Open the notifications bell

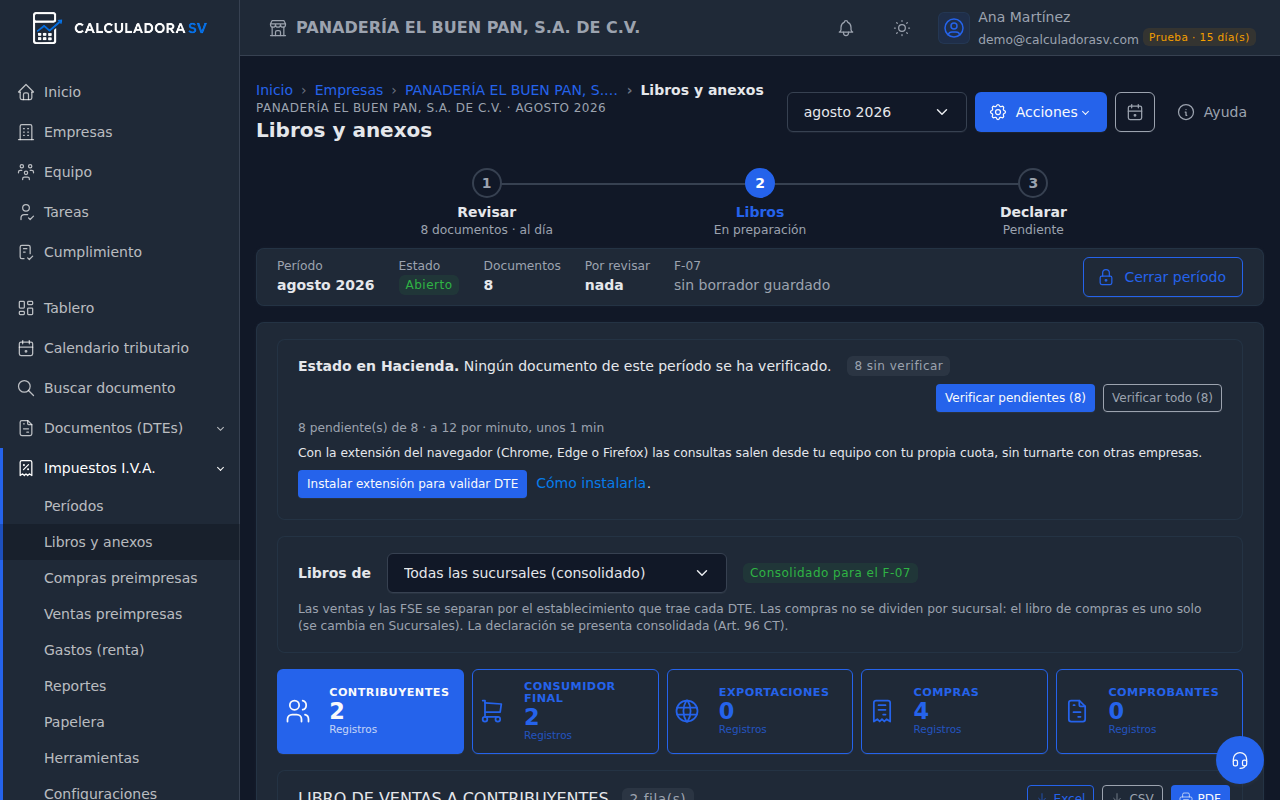tap(846, 28)
